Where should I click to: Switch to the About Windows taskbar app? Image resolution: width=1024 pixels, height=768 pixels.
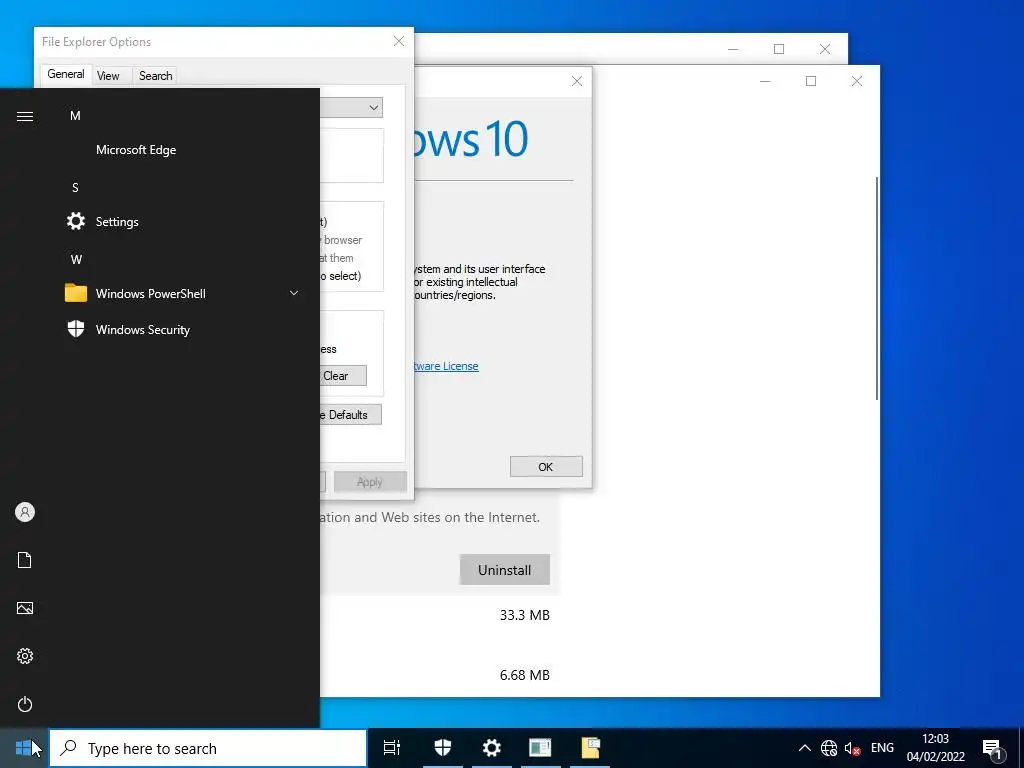click(541, 748)
